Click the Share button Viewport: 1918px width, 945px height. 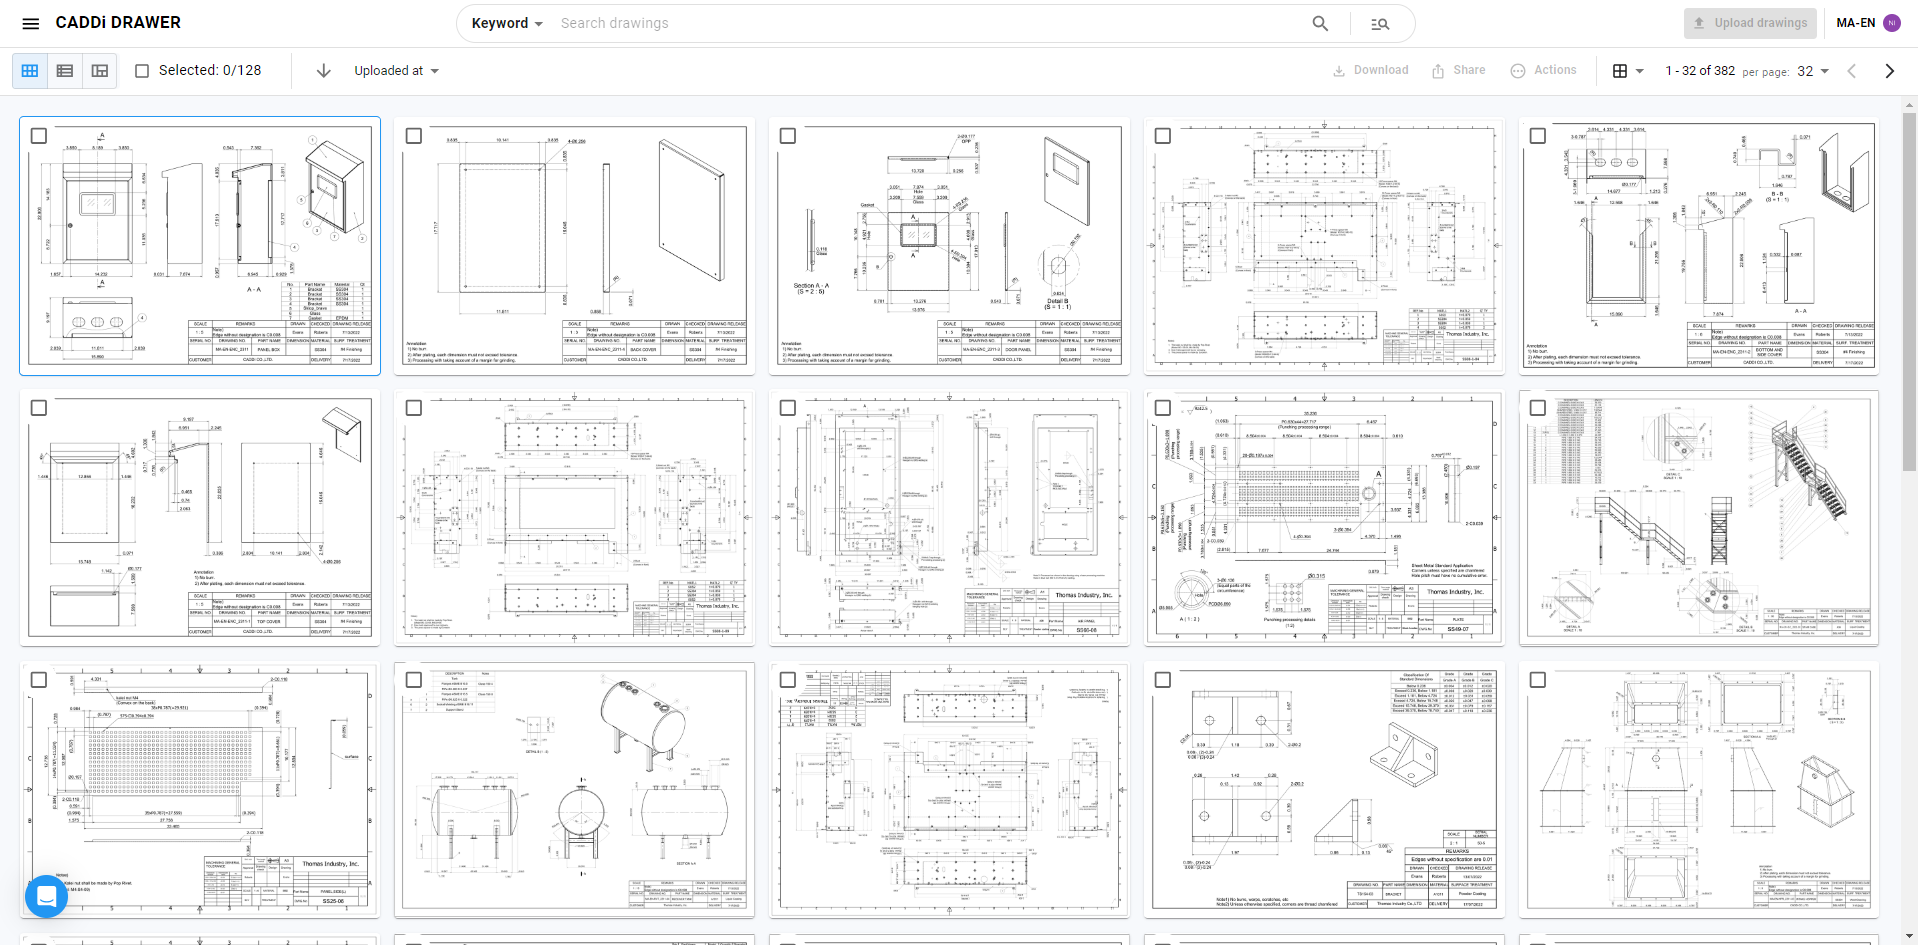[1458, 70]
